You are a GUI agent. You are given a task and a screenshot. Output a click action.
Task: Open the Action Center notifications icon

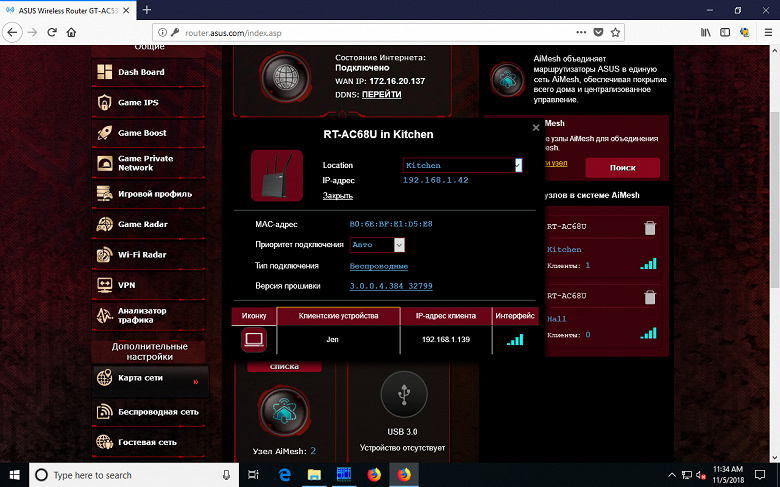(x=760, y=475)
